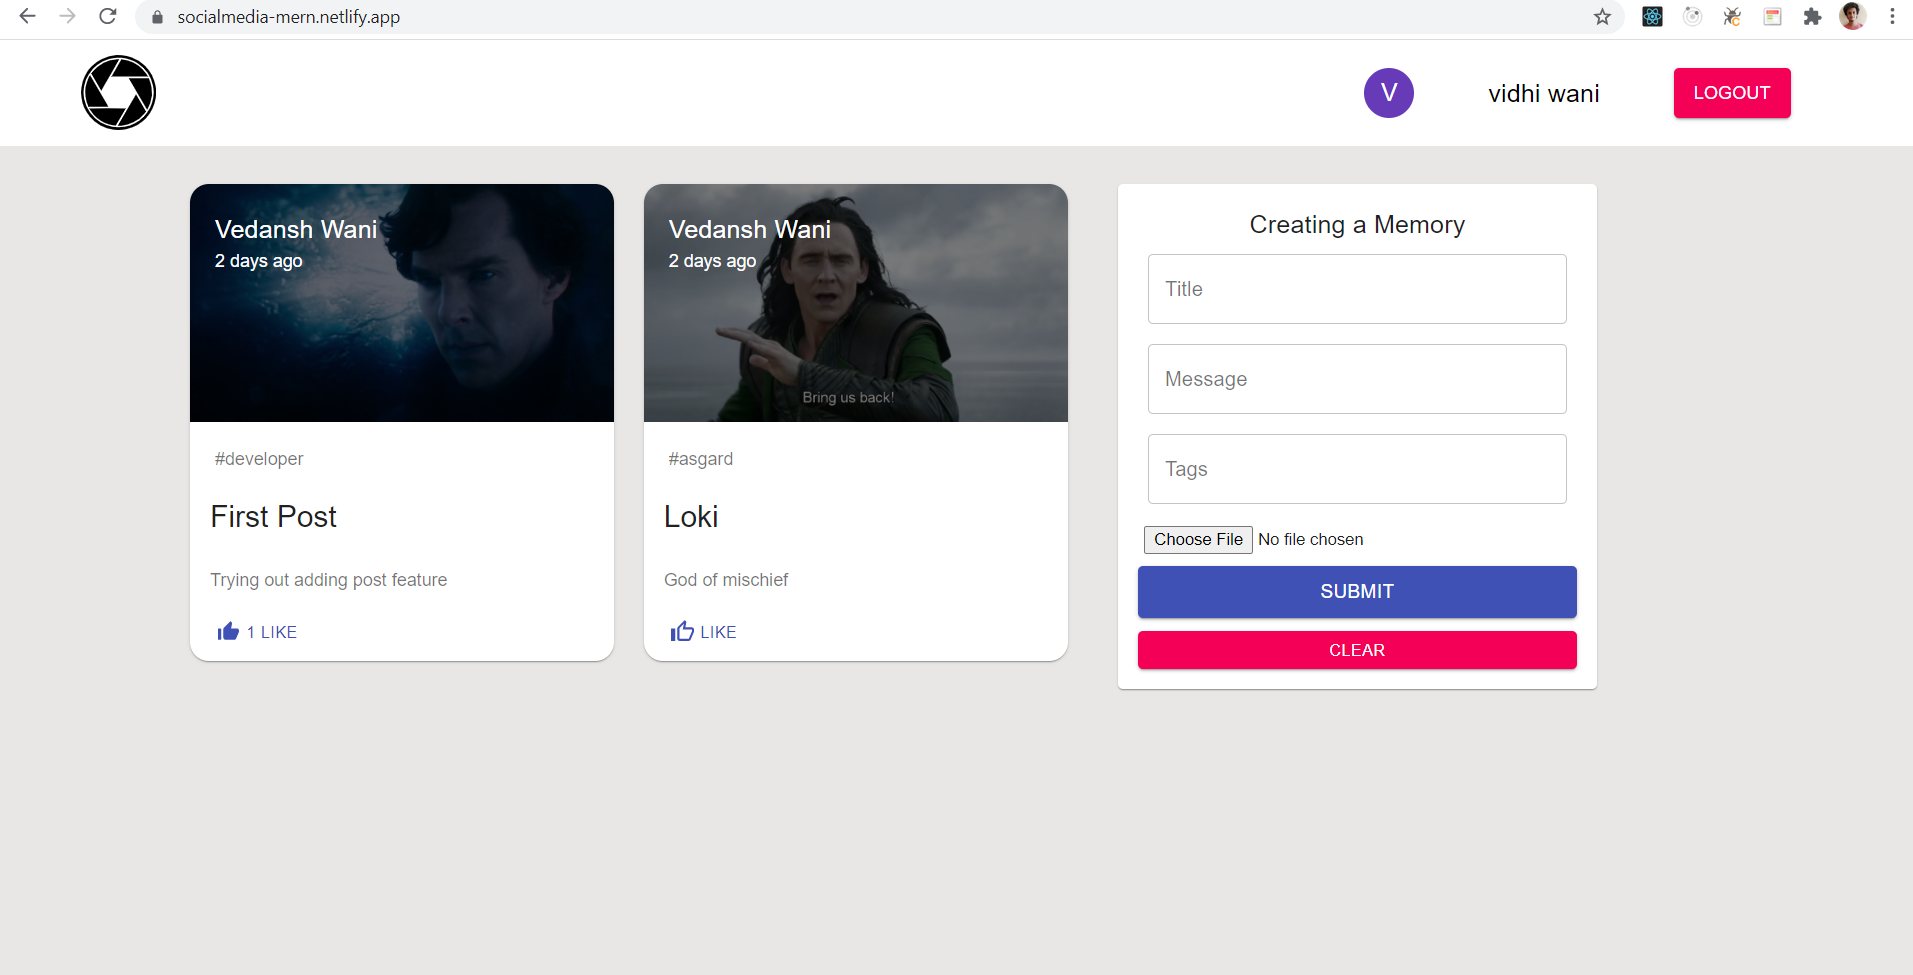Click the forward navigation arrow
This screenshot has width=1913, height=975.
(68, 17)
